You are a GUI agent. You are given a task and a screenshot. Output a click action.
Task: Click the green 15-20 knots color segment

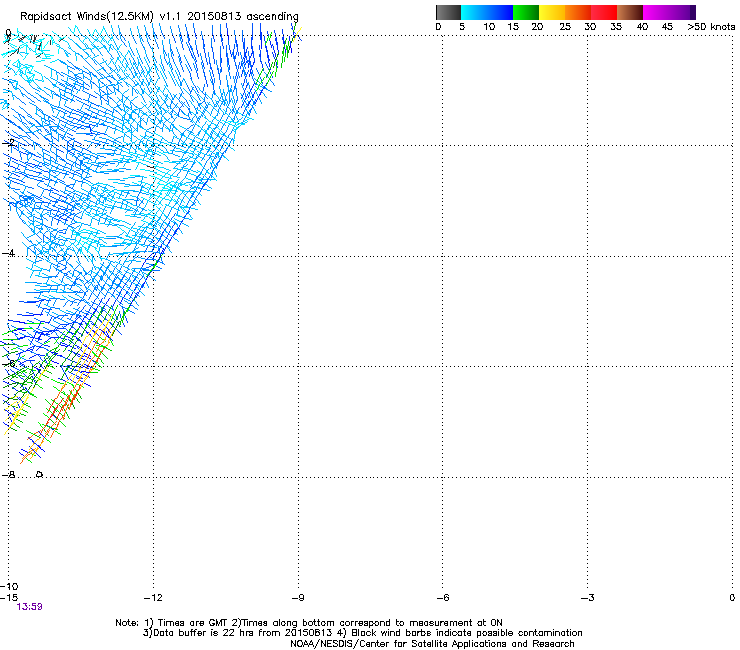(x=526, y=12)
